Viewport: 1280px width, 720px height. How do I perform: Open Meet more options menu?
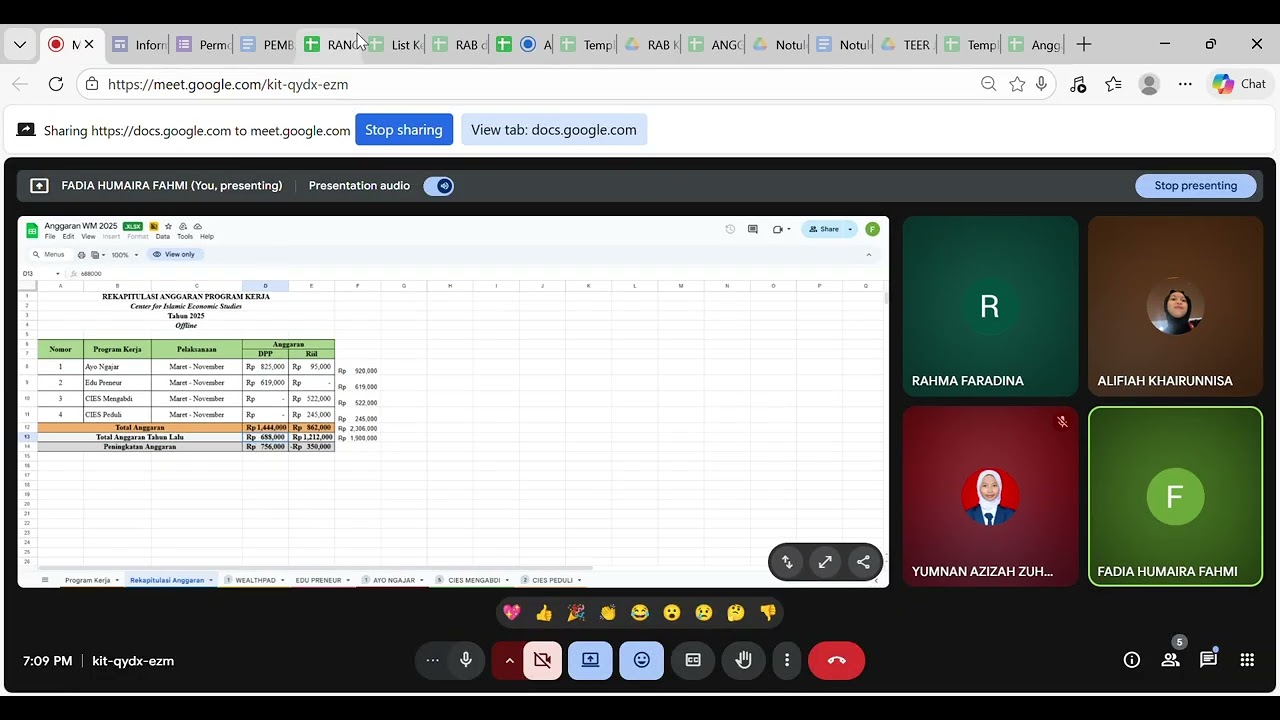(787, 660)
